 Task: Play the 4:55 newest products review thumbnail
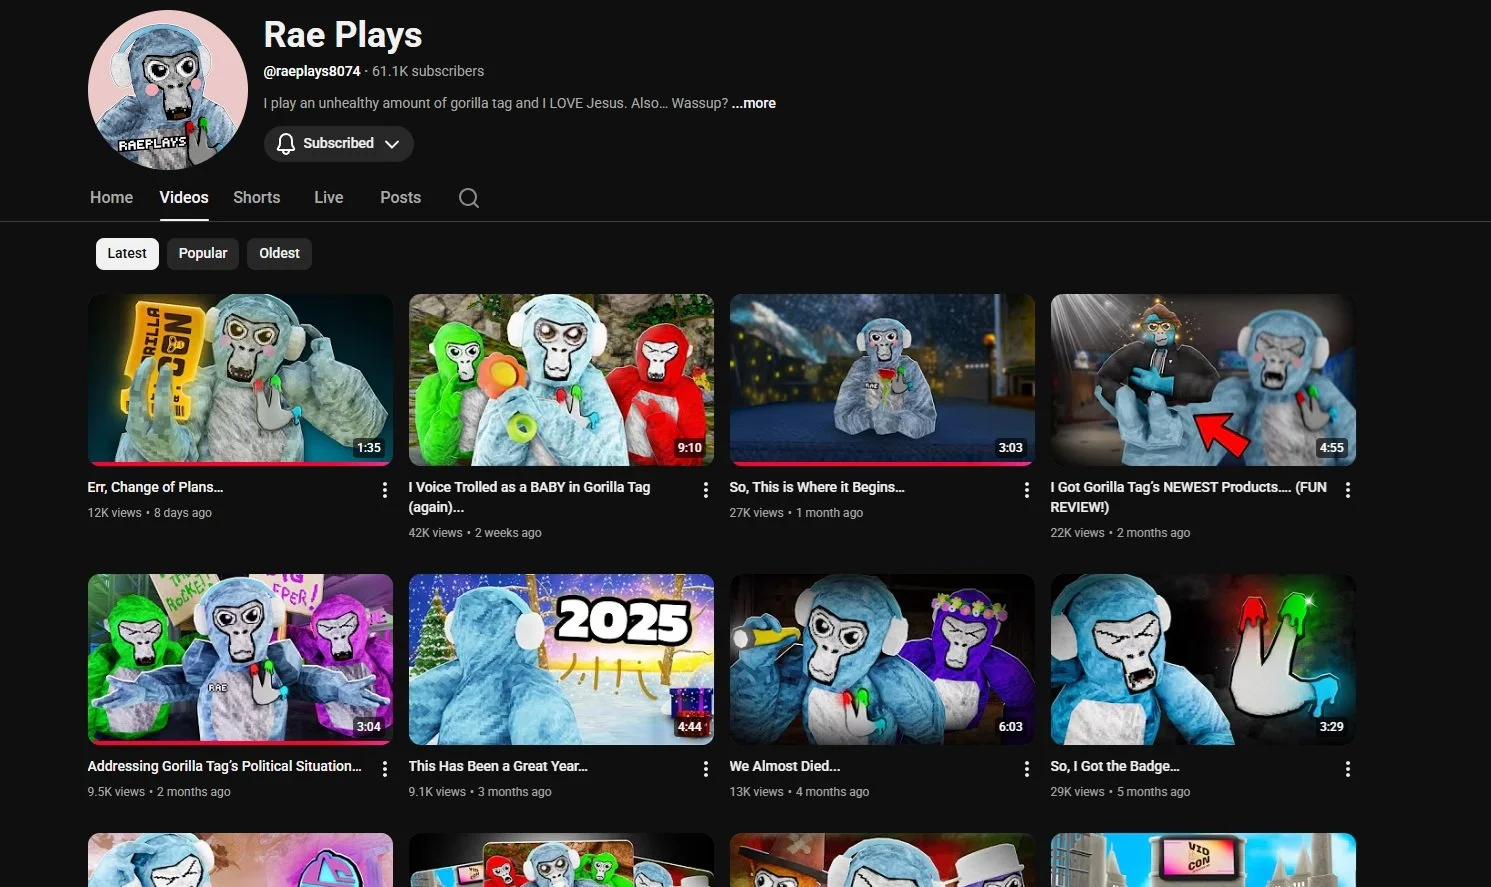[1203, 379]
